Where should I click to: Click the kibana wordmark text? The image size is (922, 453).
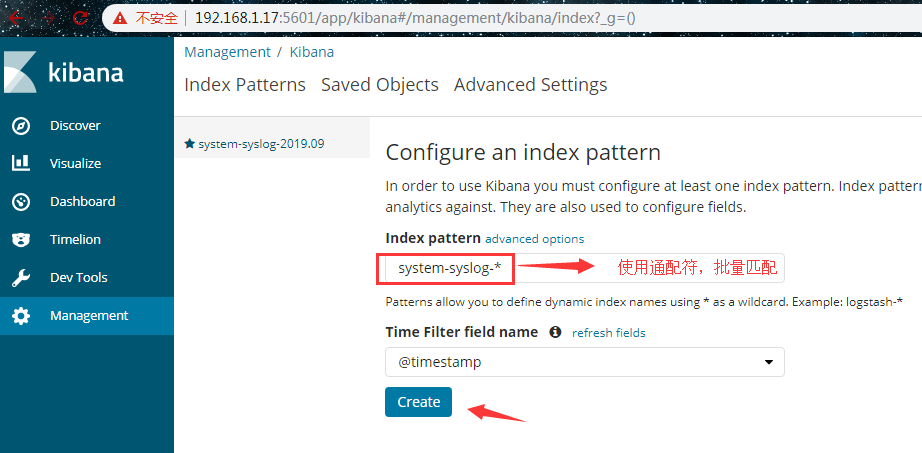click(86, 73)
